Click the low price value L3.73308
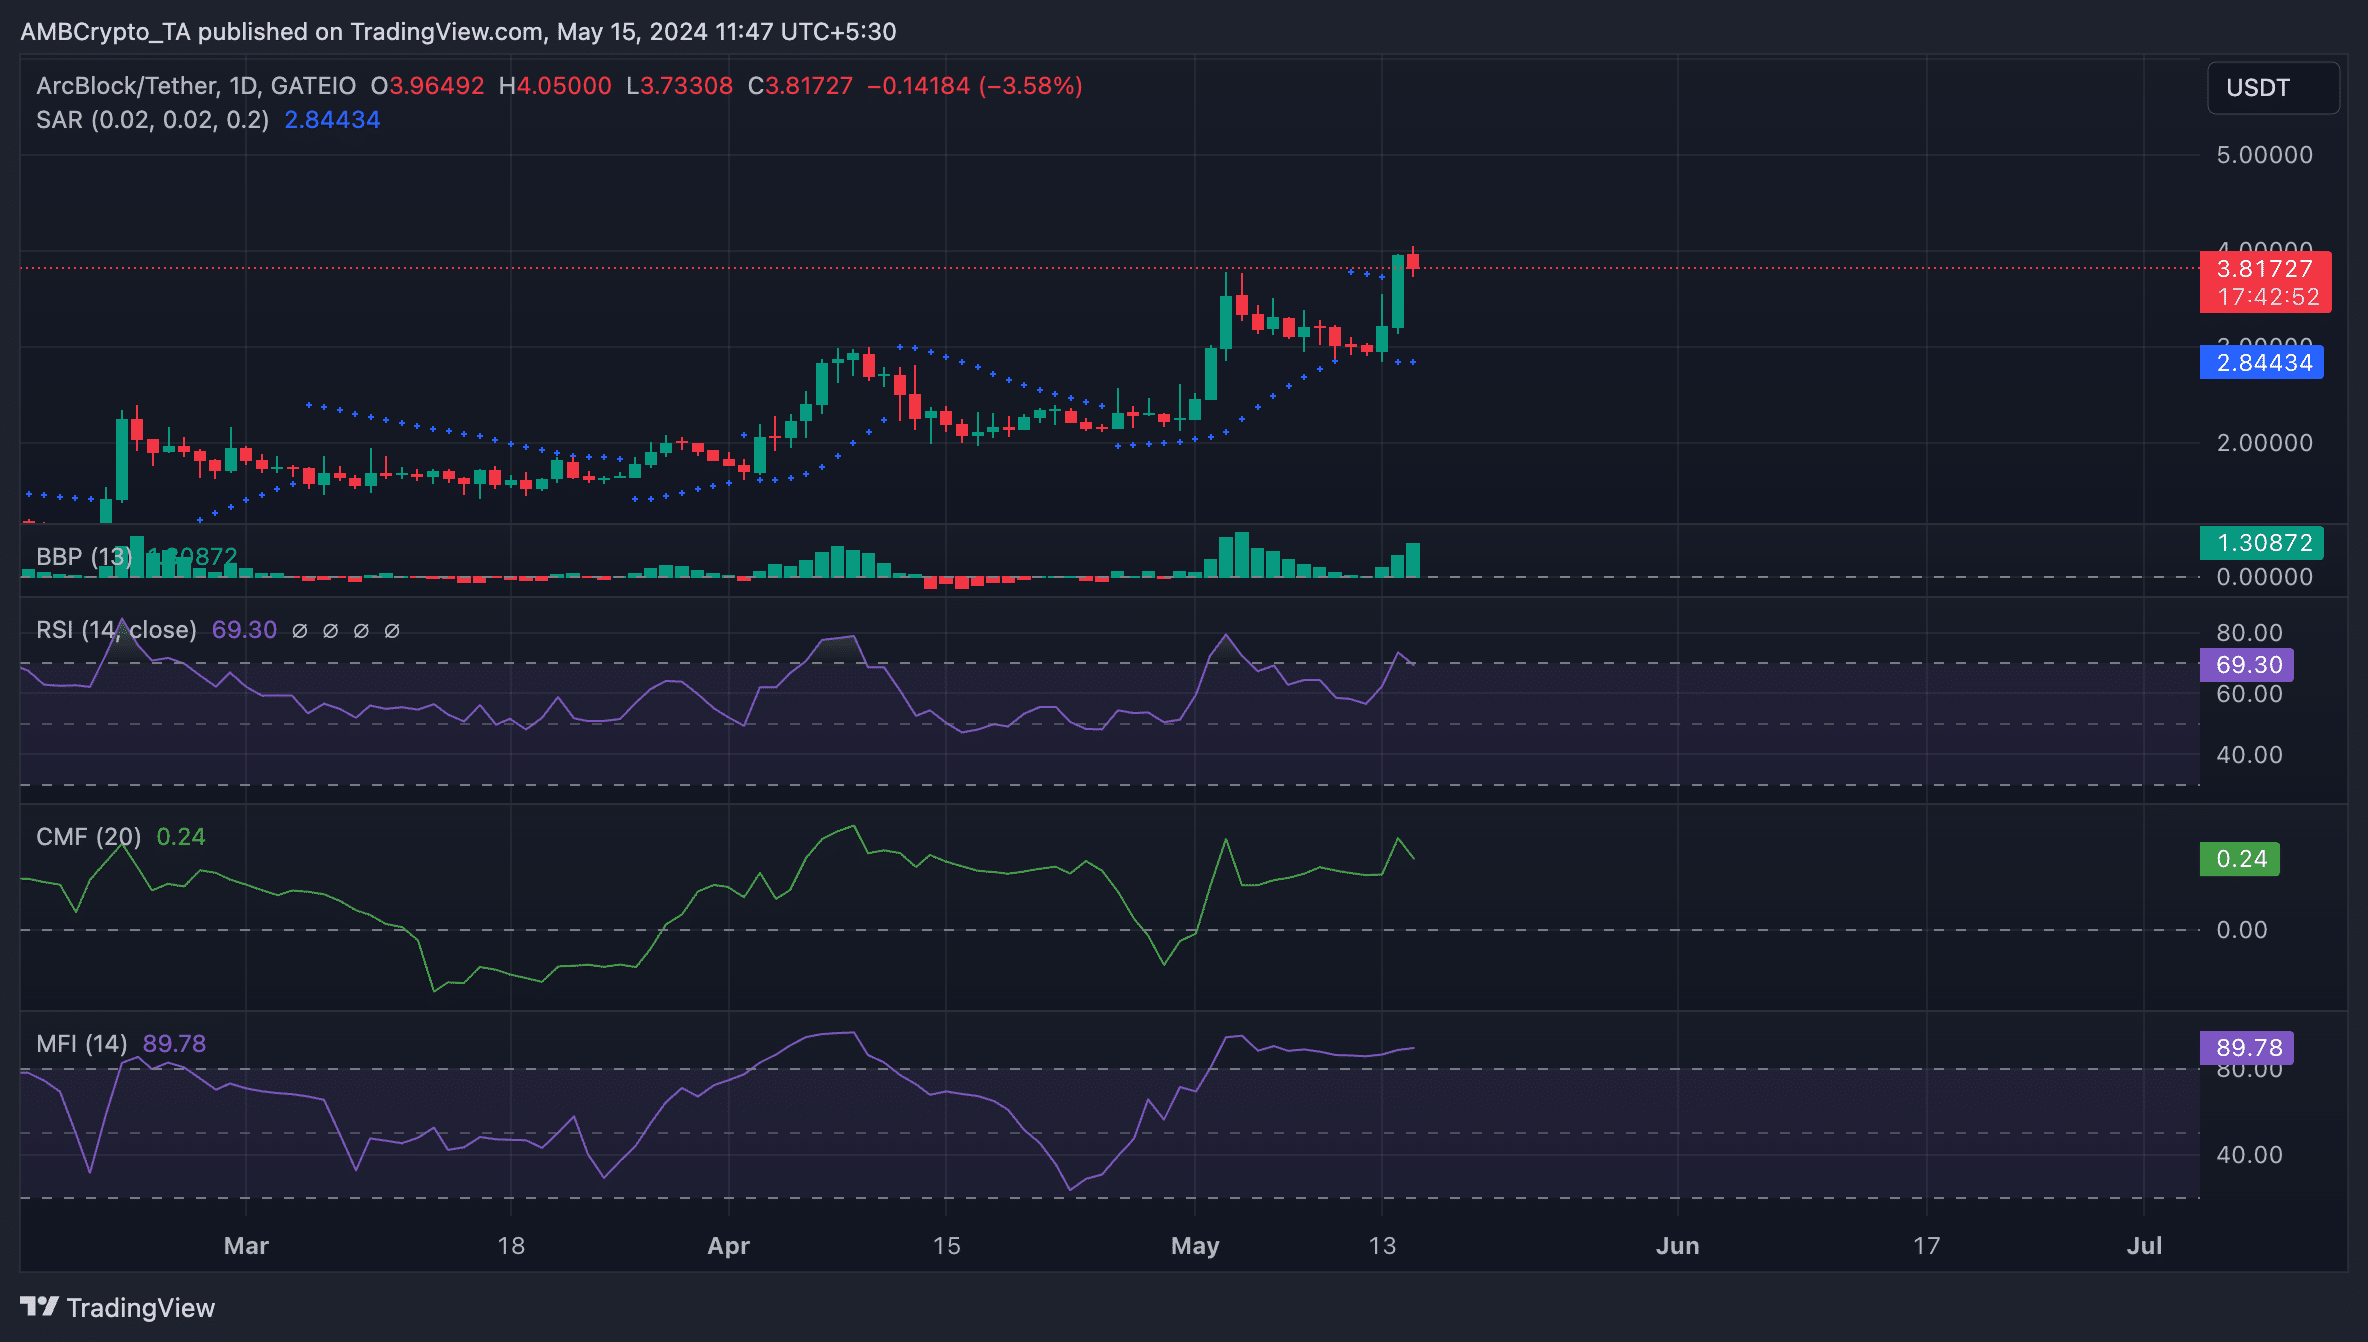The height and width of the screenshot is (1342, 2368). coord(680,86)
